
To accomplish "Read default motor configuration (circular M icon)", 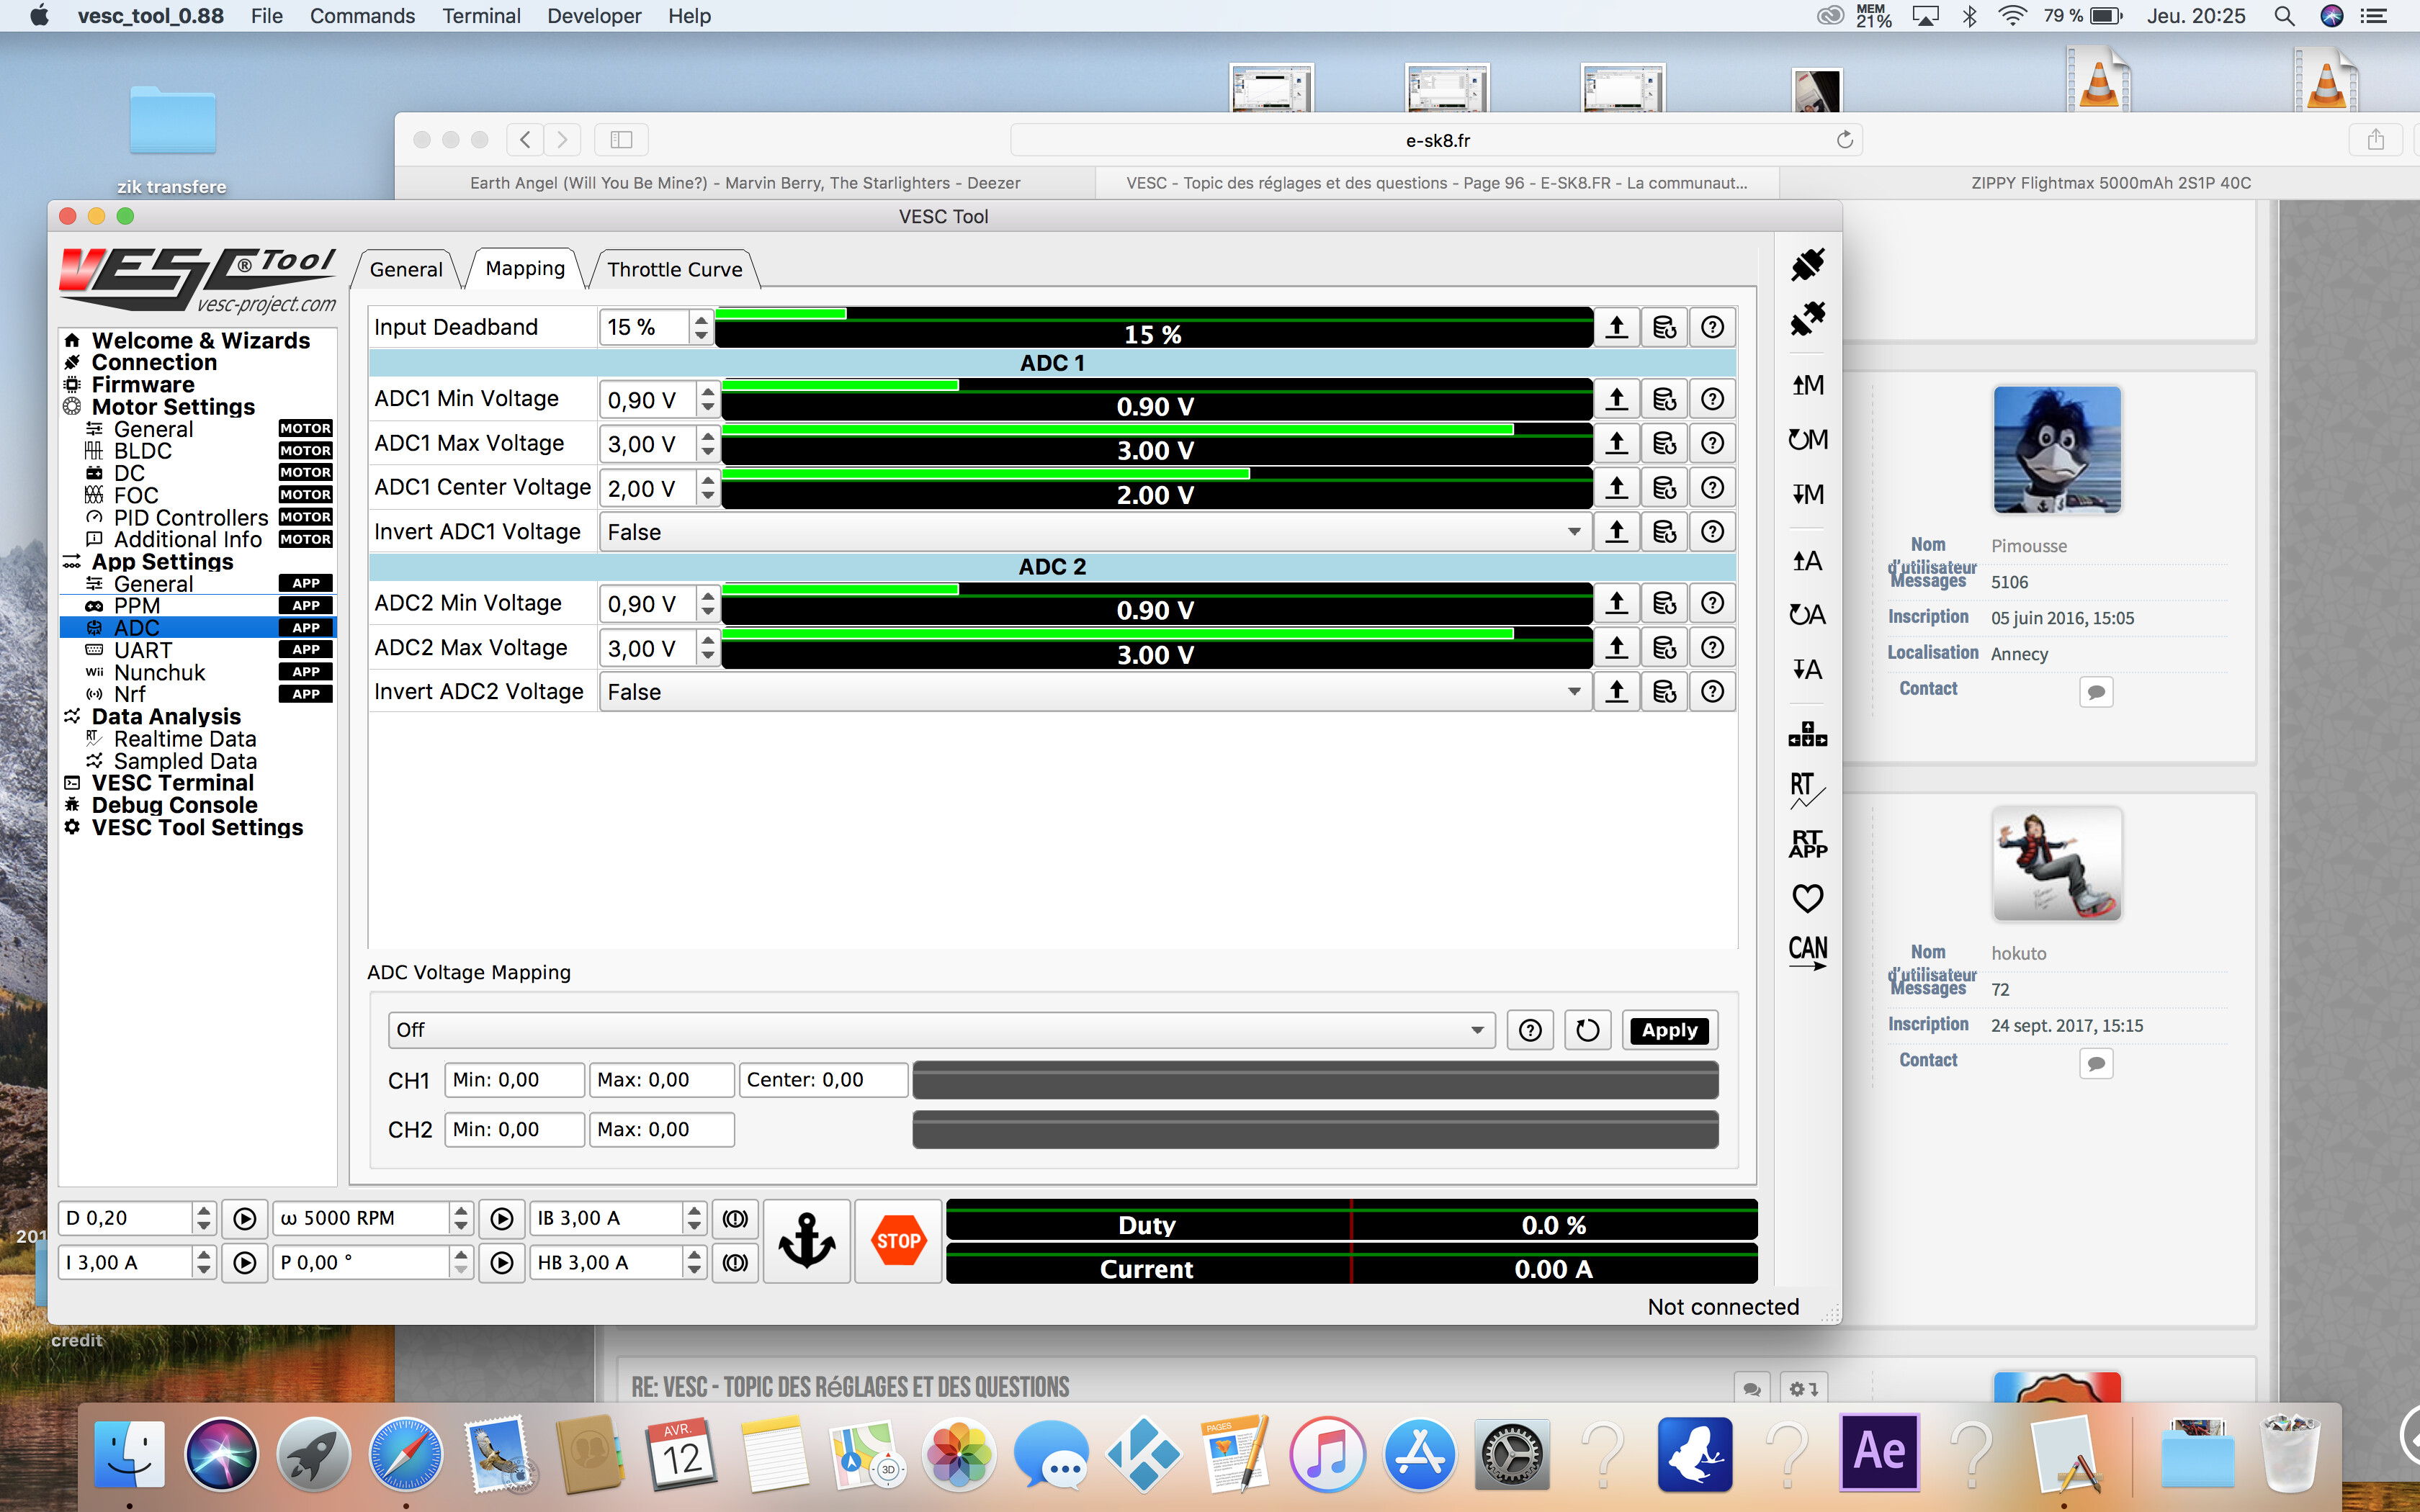I will pos(1807,439).
